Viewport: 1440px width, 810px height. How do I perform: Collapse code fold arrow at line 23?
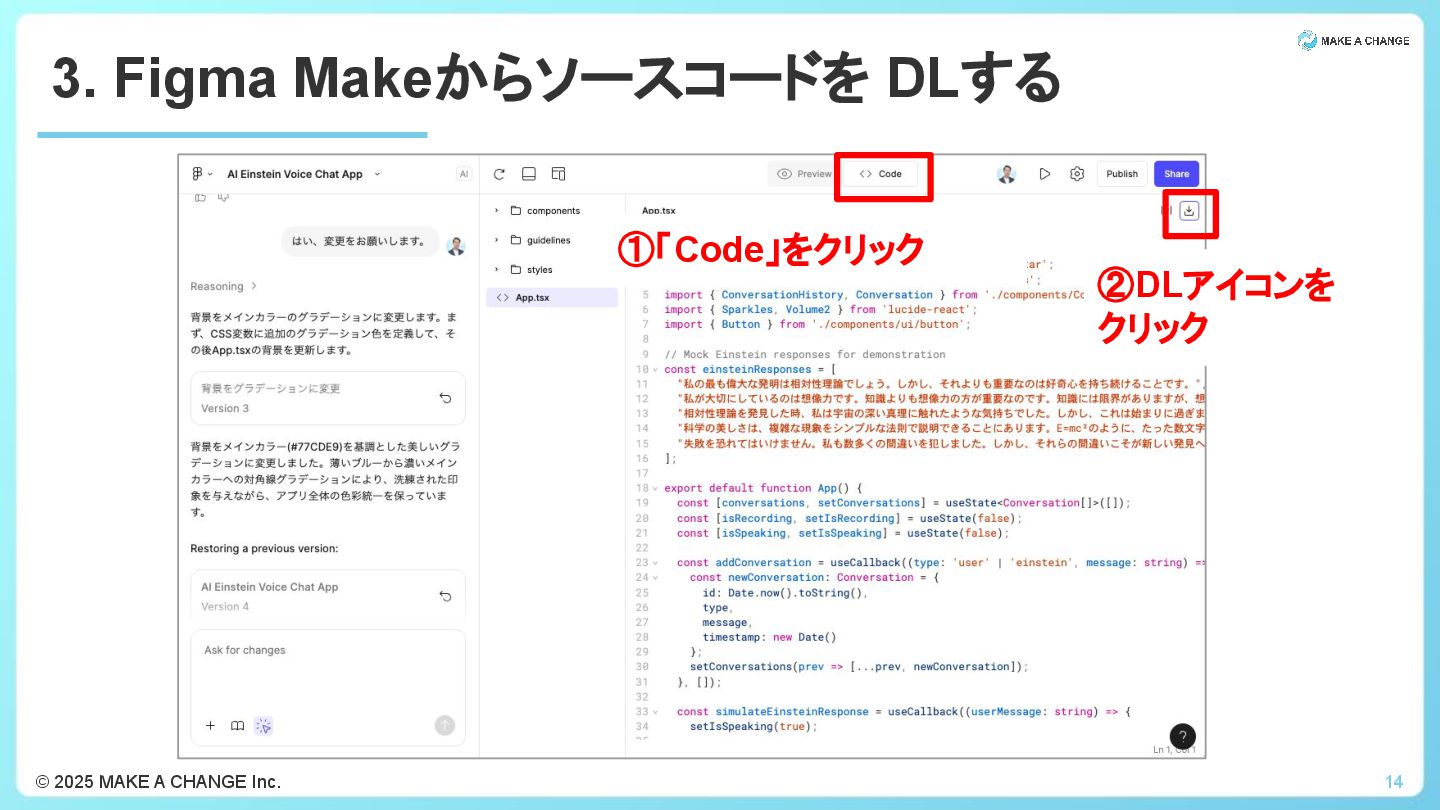(656, 563)
